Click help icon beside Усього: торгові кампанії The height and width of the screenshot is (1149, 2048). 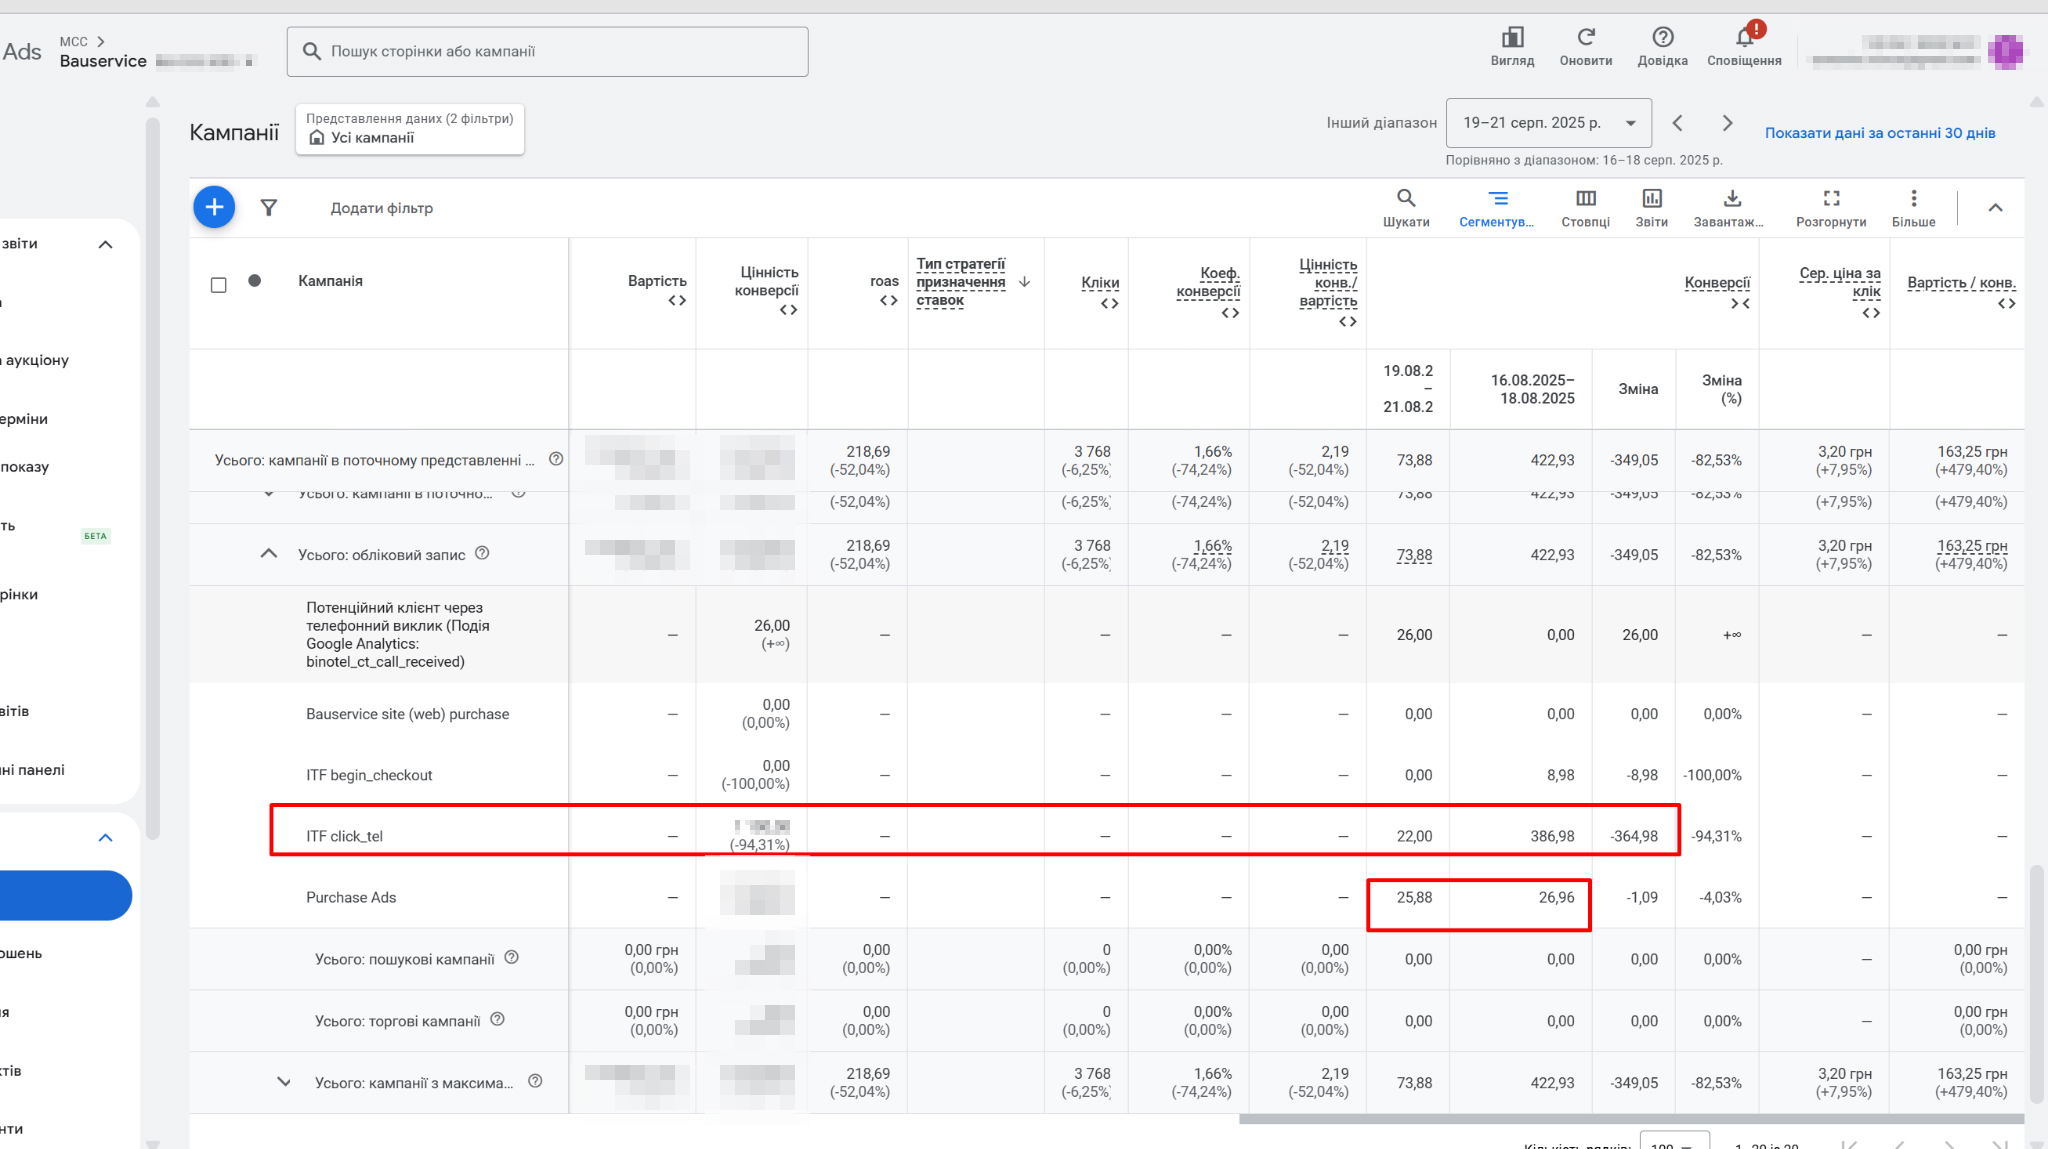(x=497, y=1019)
